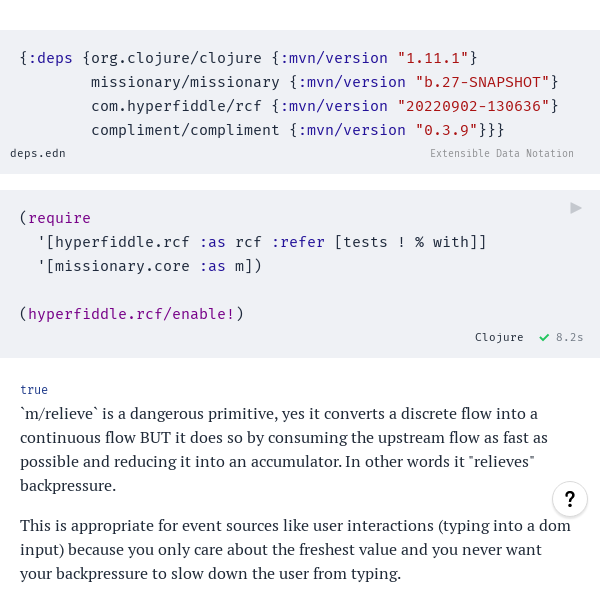Select the true output result
600x600 pixels.
coord(34,390)
